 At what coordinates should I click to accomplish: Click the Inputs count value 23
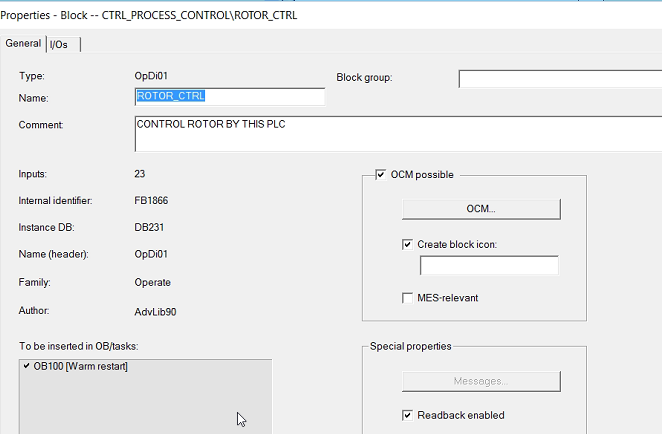click(140, 174)
